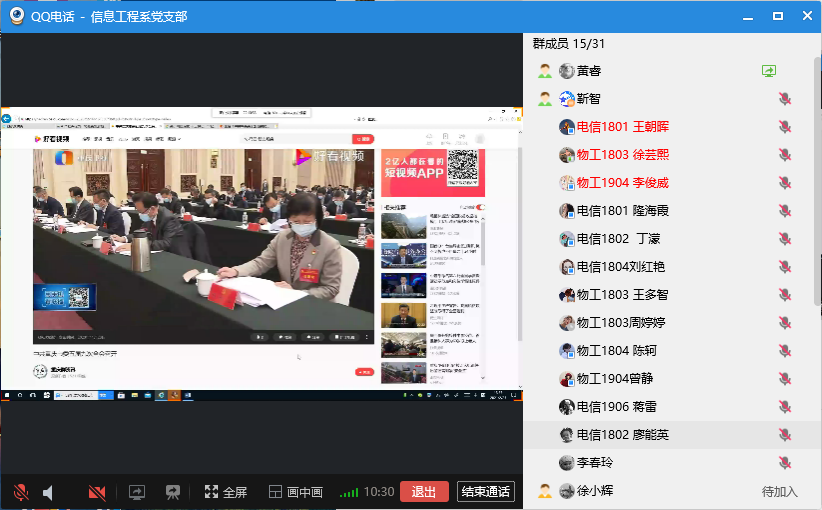
Task: Click the share screen icon
Action: pos(137,492)
